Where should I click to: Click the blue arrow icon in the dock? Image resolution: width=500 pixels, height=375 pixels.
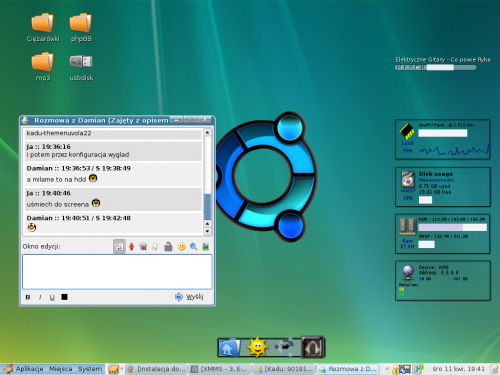pos(284,347)
